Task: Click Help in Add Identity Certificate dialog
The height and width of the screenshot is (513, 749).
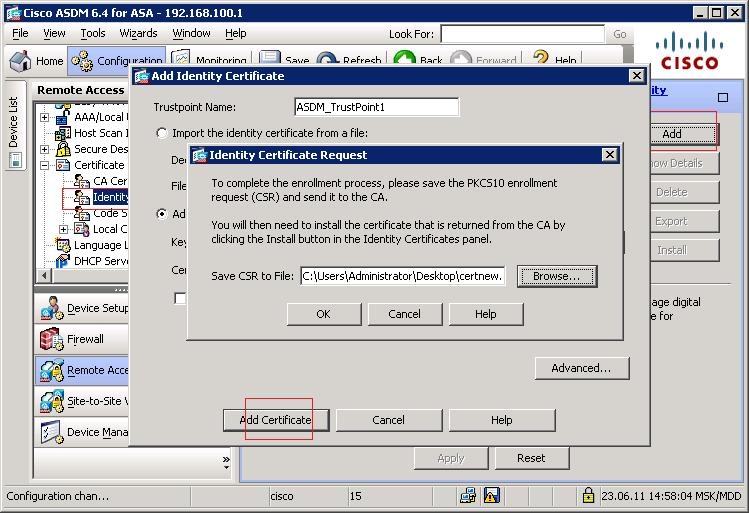Action: click(x=502, y=420)
